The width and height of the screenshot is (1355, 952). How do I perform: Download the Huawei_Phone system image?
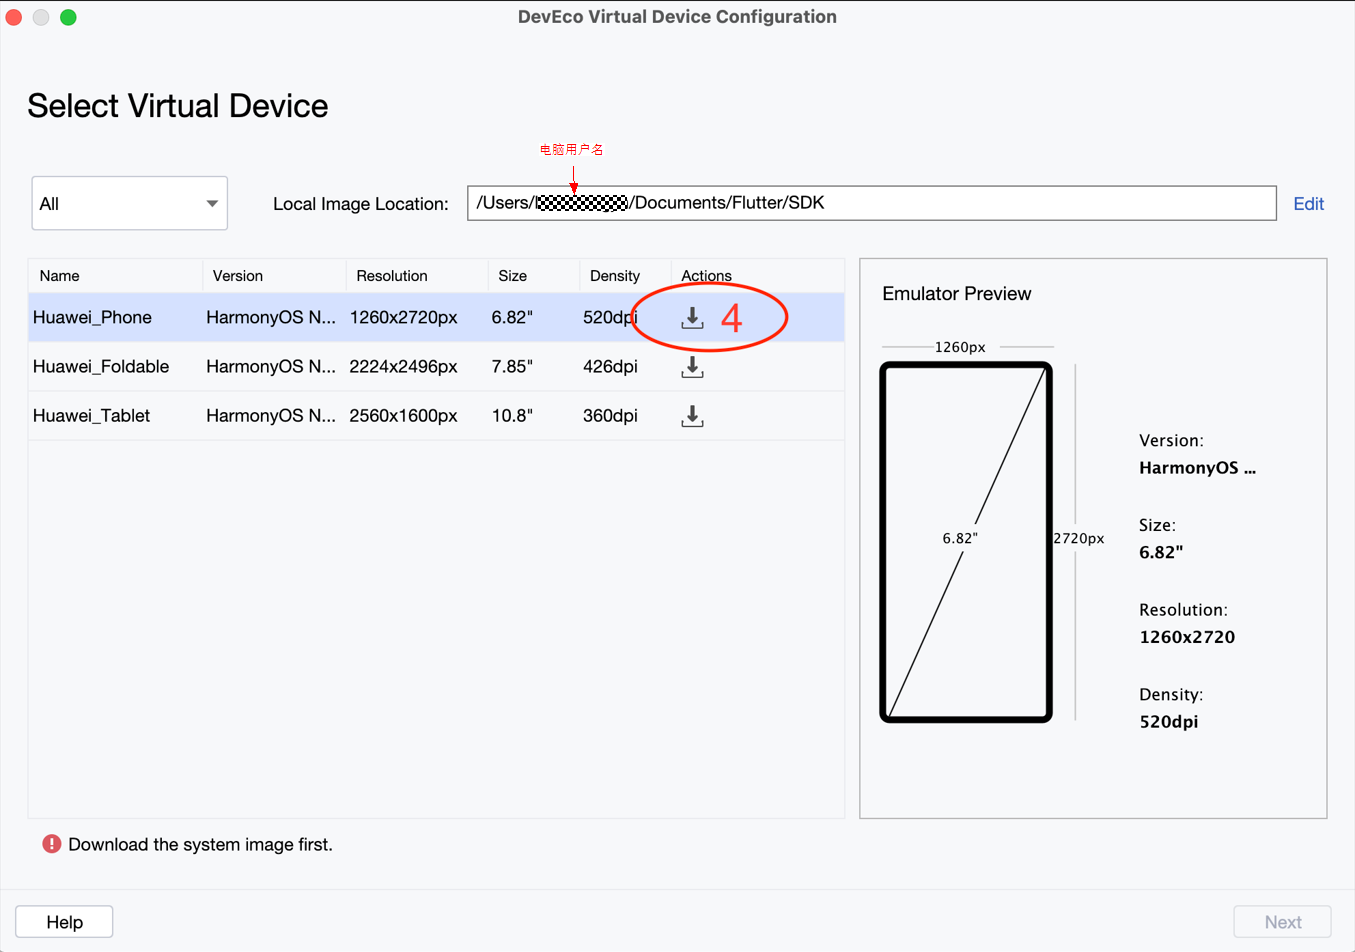tap(692, 318)
